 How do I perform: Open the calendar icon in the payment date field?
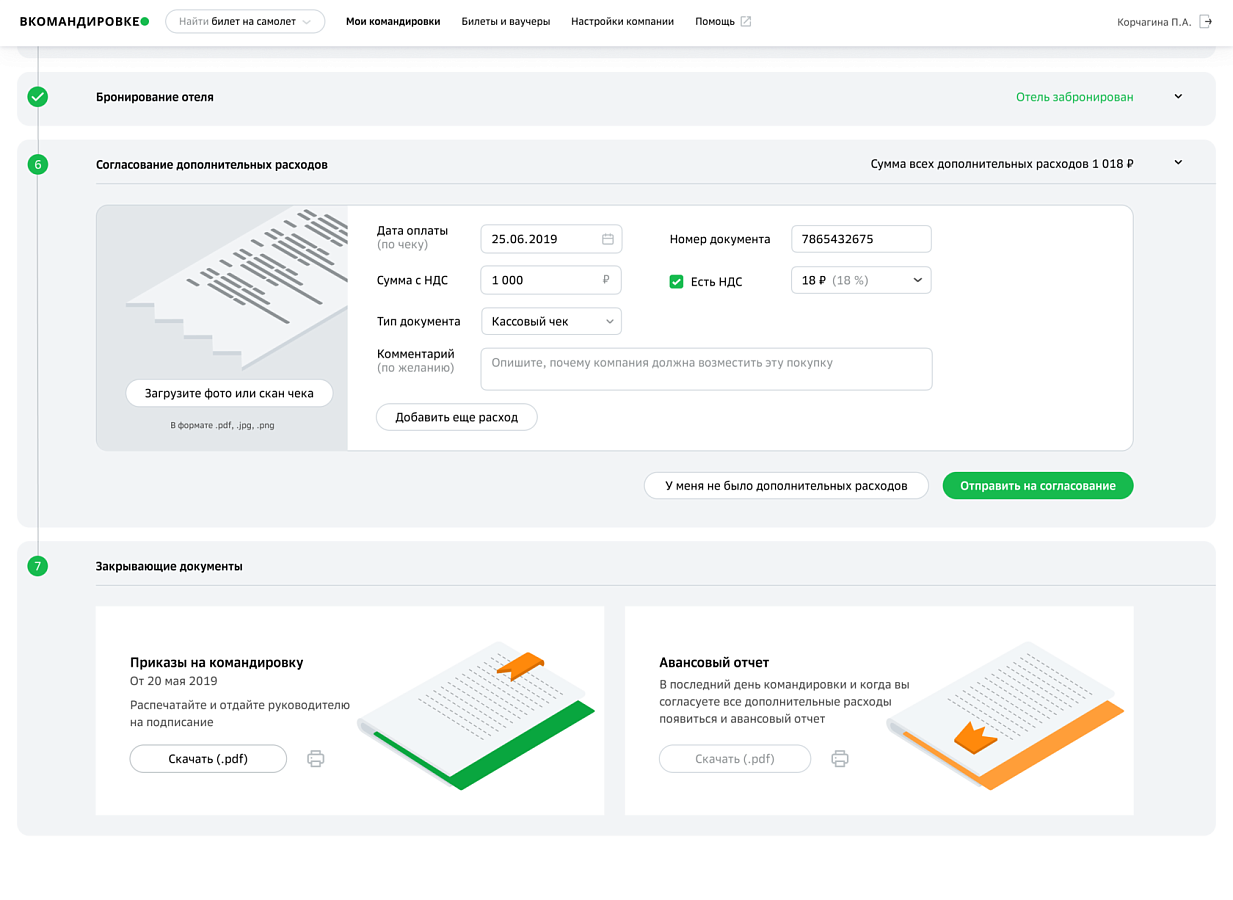[x=607, y=239]
